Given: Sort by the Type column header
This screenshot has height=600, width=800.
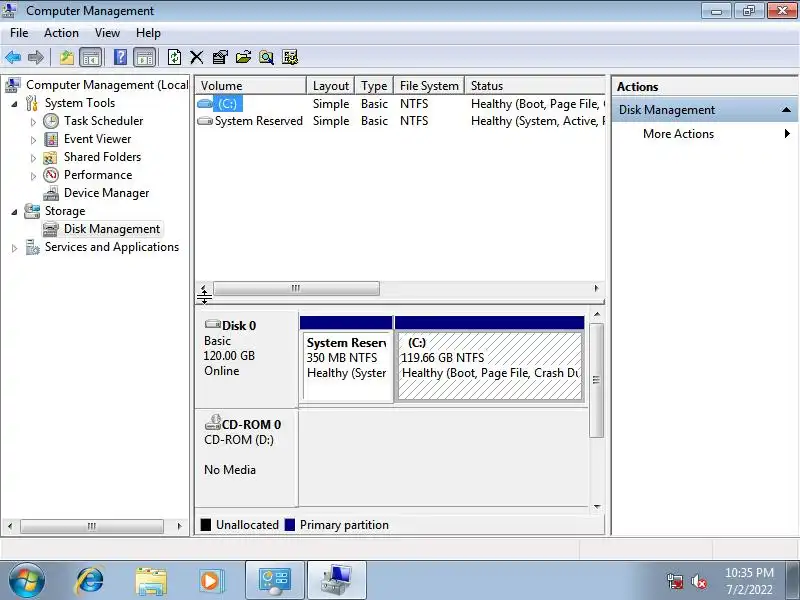Looking at the screenshot, I should [x=374, y=86].
